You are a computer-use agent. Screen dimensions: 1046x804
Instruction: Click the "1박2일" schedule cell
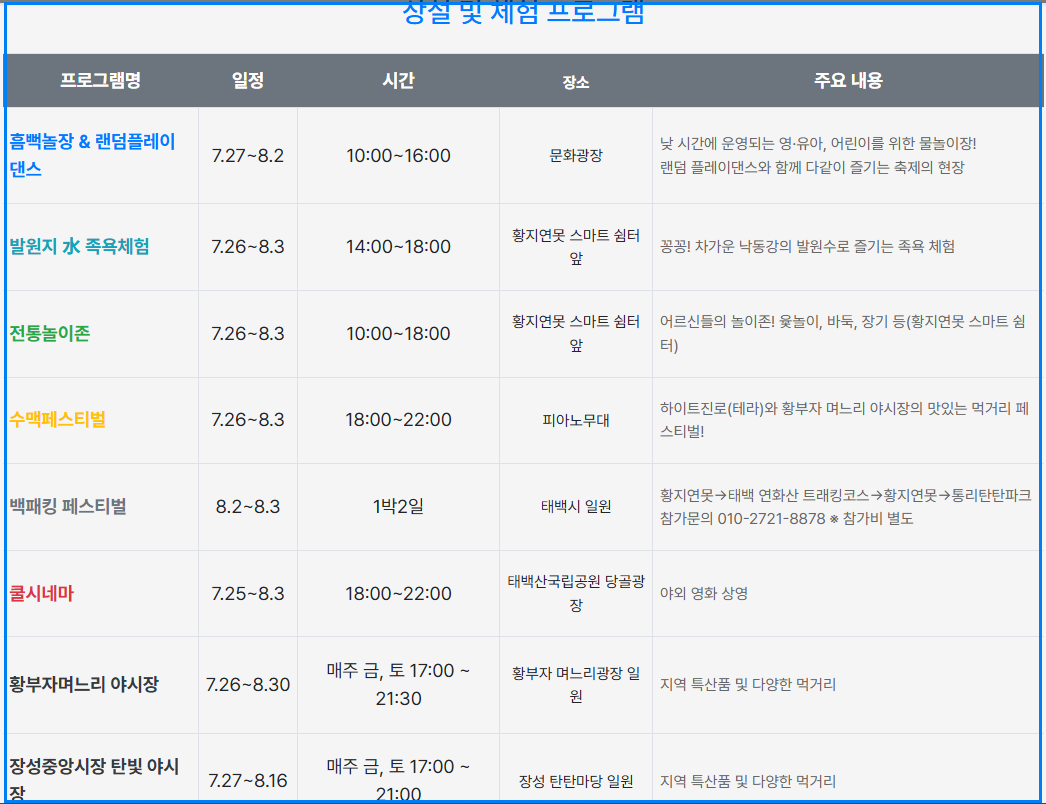click(x=400, y=506)
